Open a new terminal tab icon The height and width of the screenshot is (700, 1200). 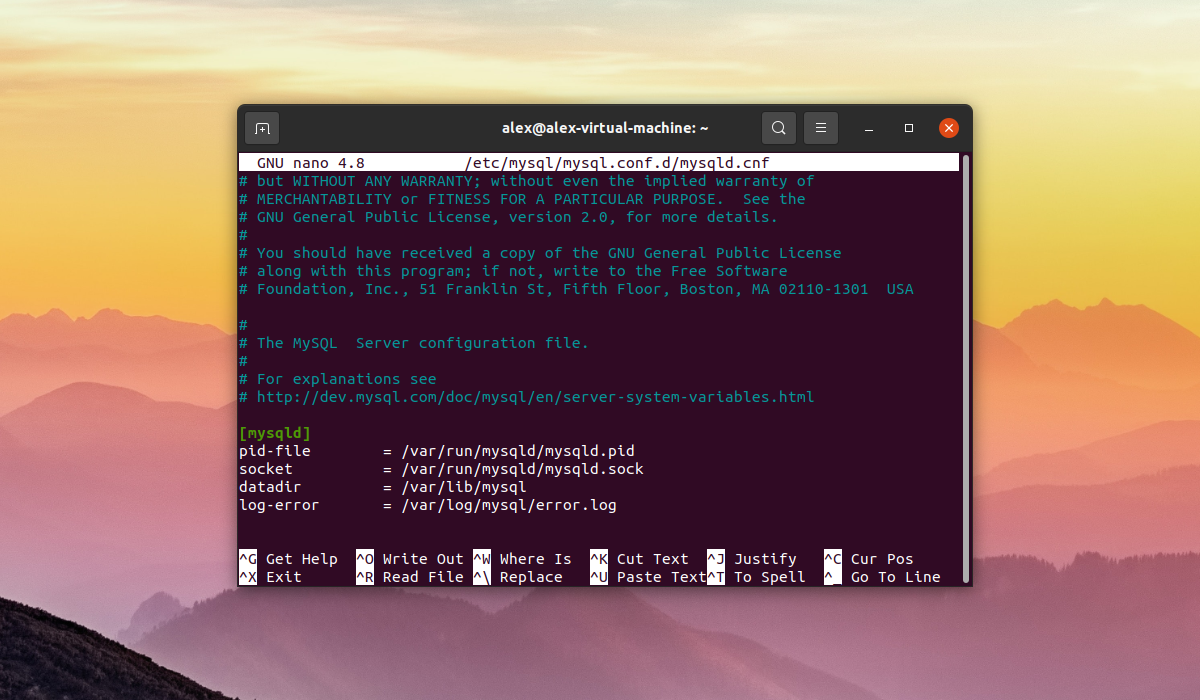(262, 128)
